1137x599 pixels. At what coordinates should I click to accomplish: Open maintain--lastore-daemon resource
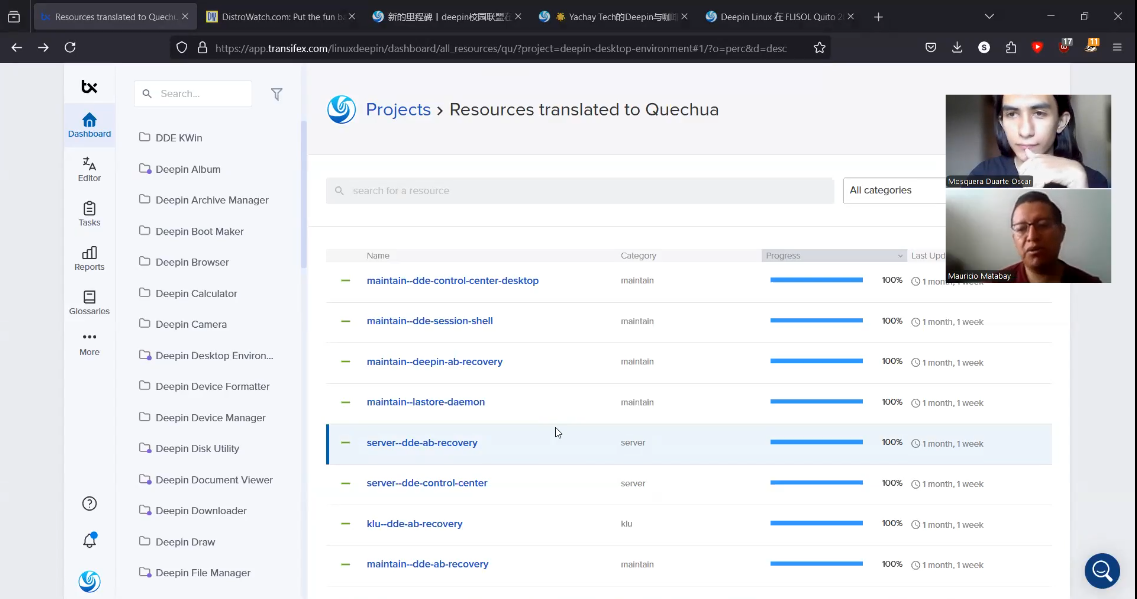tap(426, 402)
